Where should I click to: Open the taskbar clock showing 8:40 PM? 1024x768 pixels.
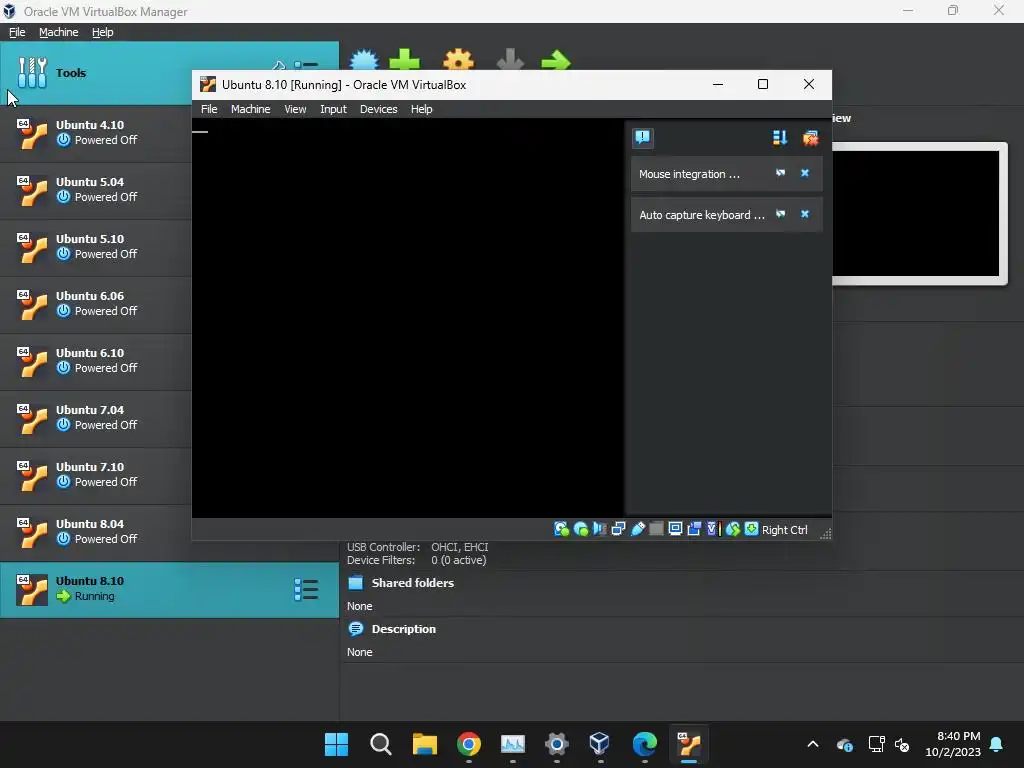click(x=953, y=744)
